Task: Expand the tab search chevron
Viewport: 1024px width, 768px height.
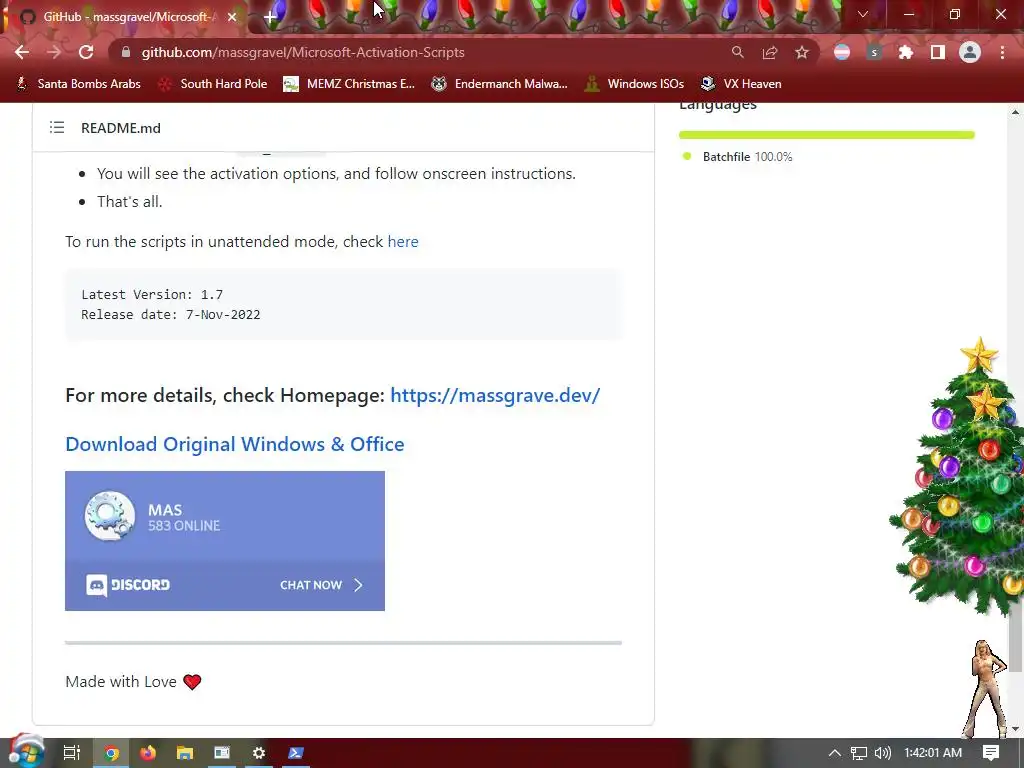Action: point(863,14)
